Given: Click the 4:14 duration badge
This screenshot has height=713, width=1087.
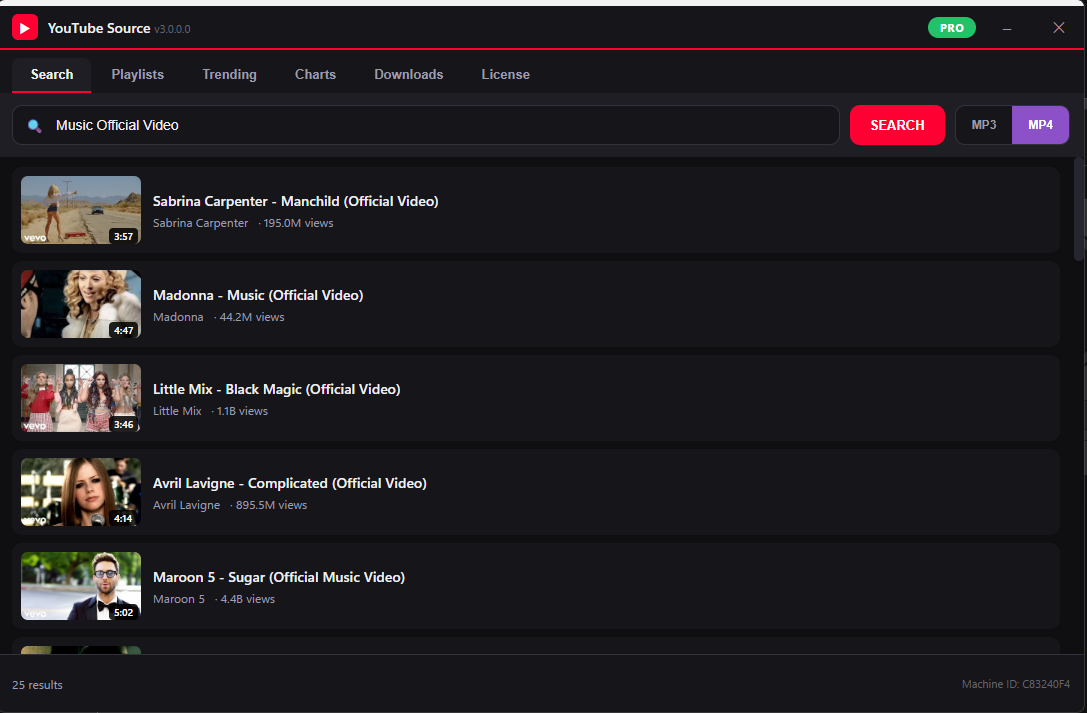Looking at the screenshot, I should coord(123,518).
